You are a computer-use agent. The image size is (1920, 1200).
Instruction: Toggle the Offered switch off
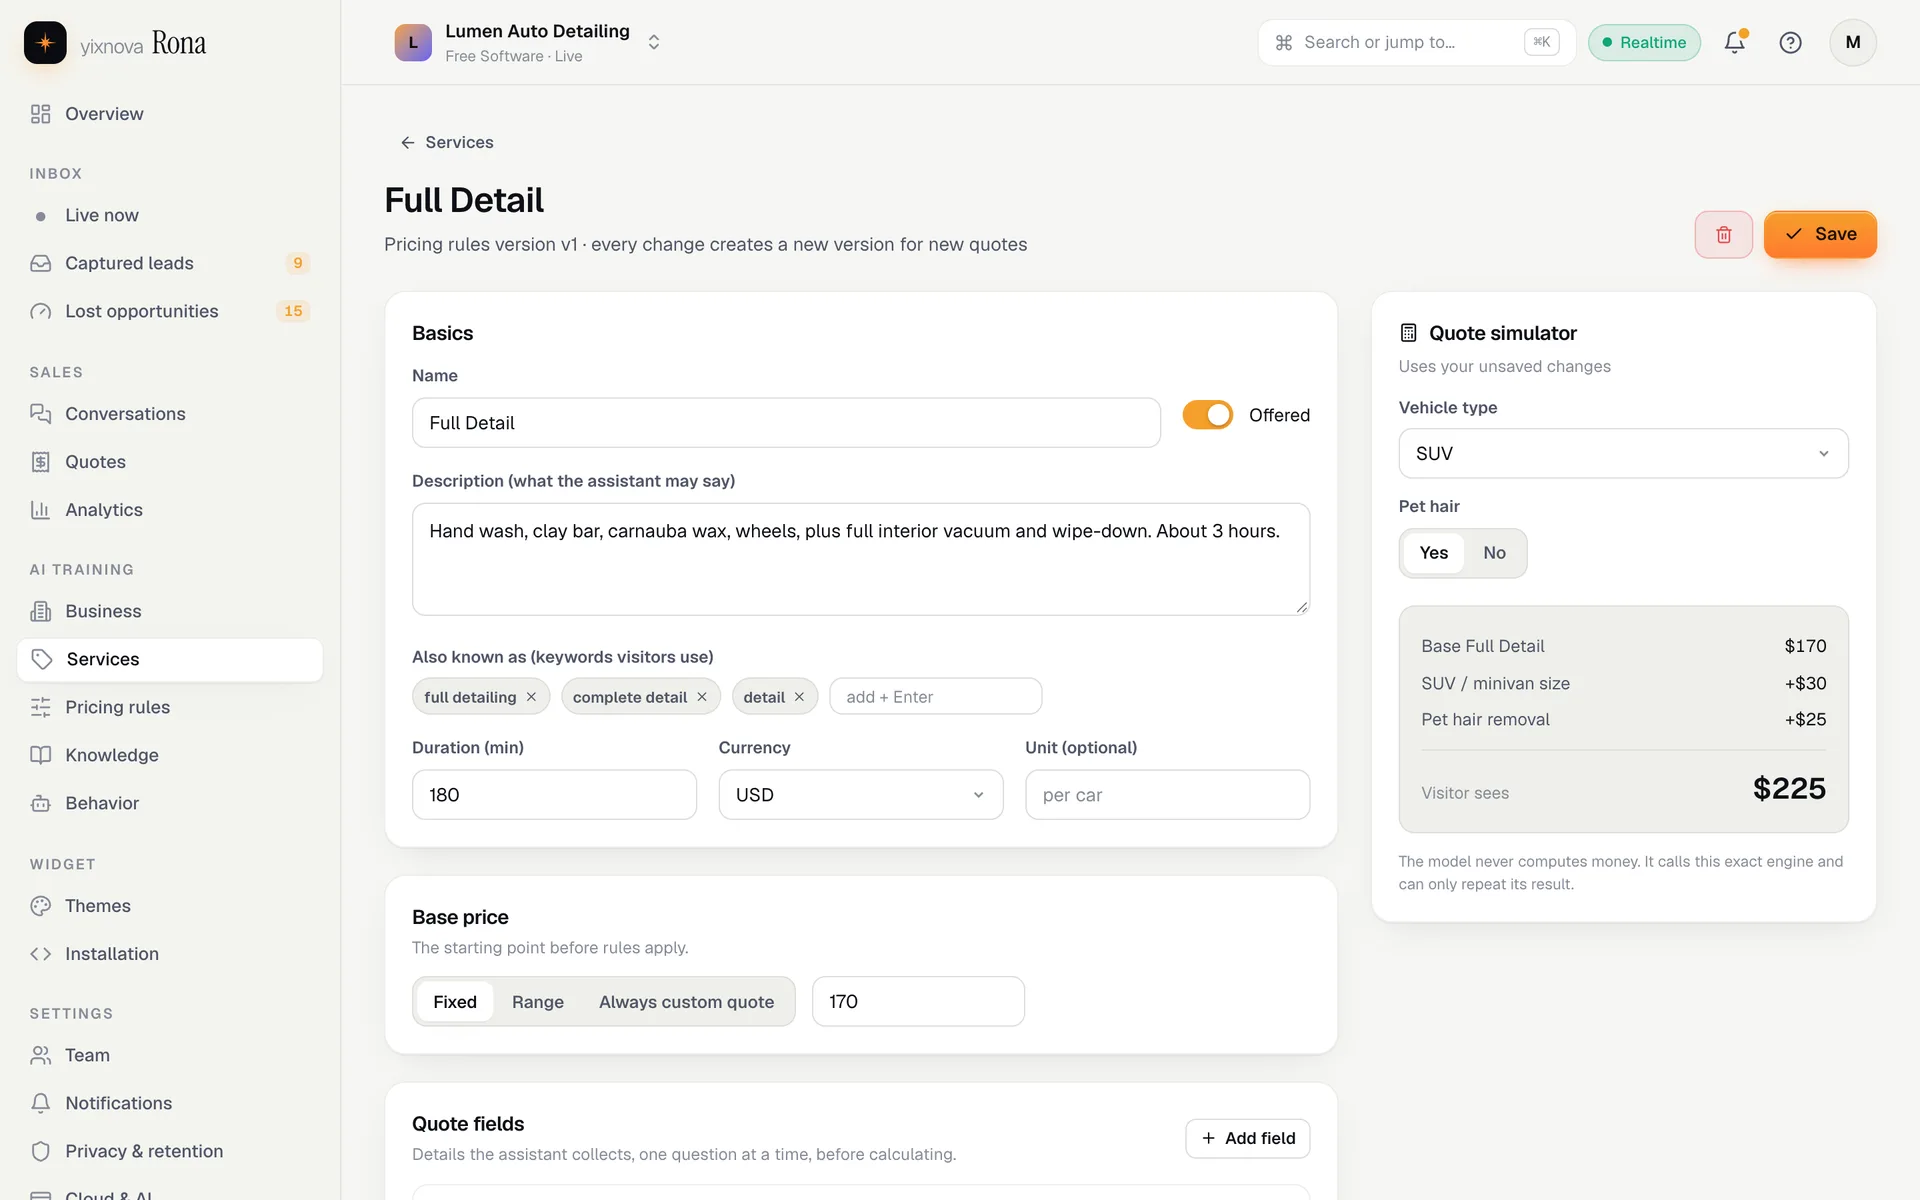(1207, 415)
